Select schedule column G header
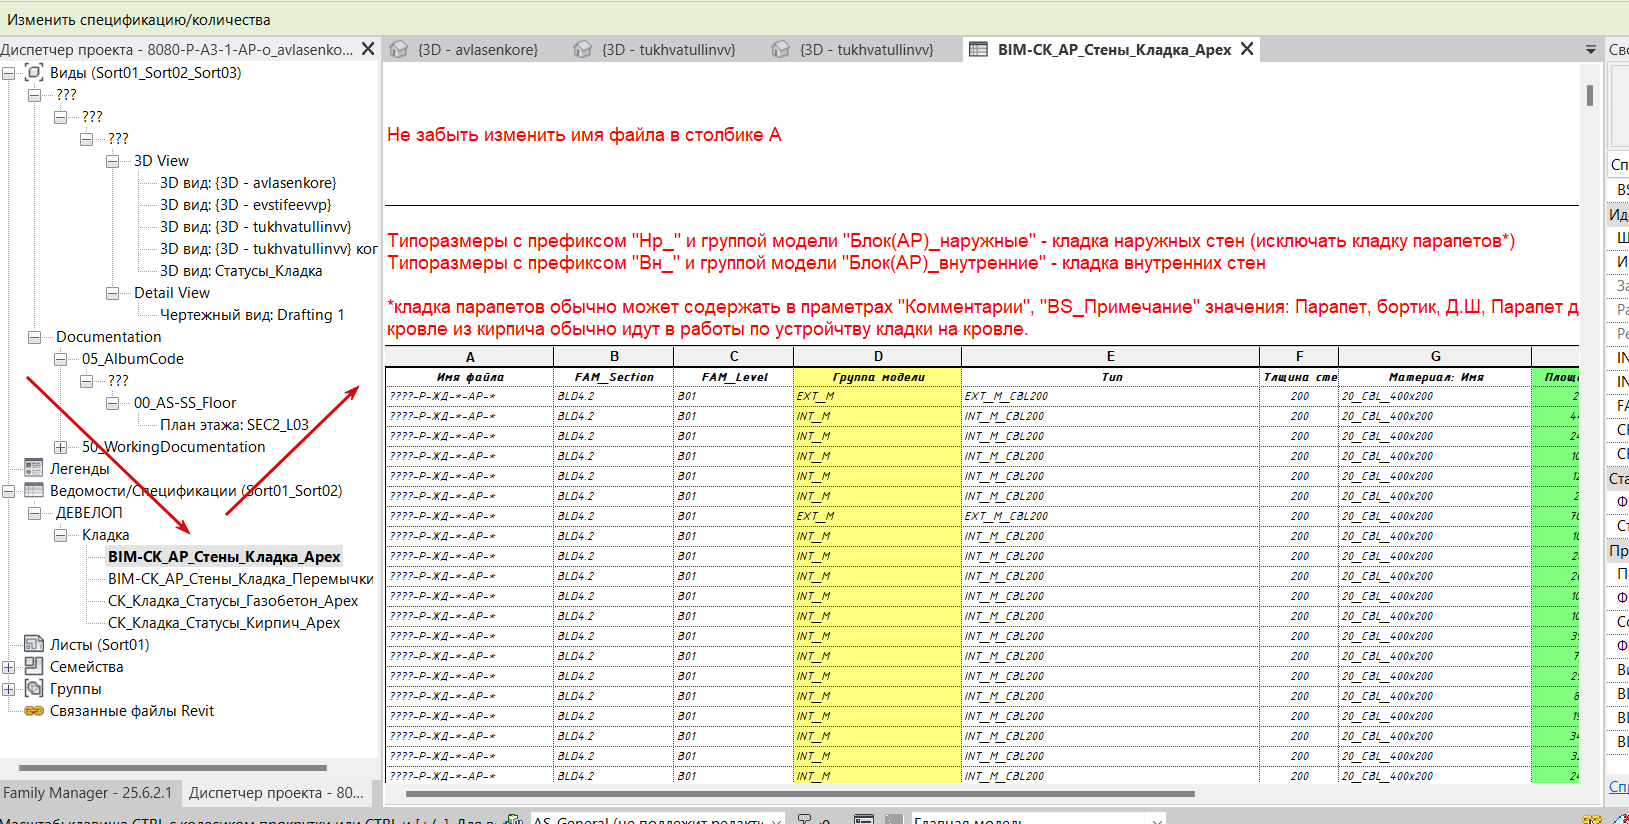 click(x=1435, y=356)
